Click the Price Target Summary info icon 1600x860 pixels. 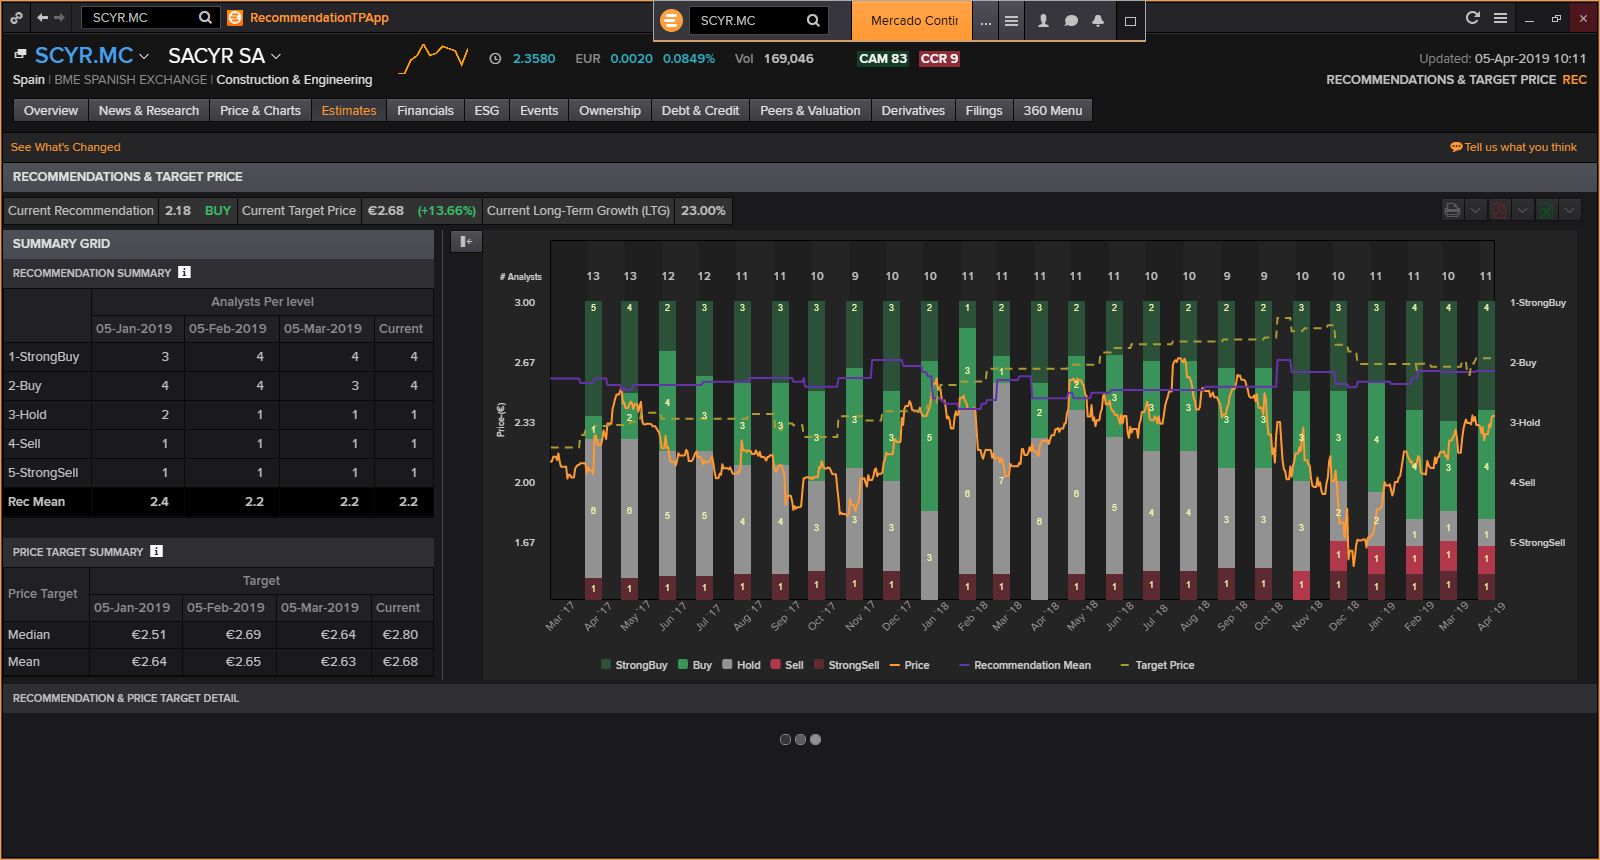pos(156,551)
